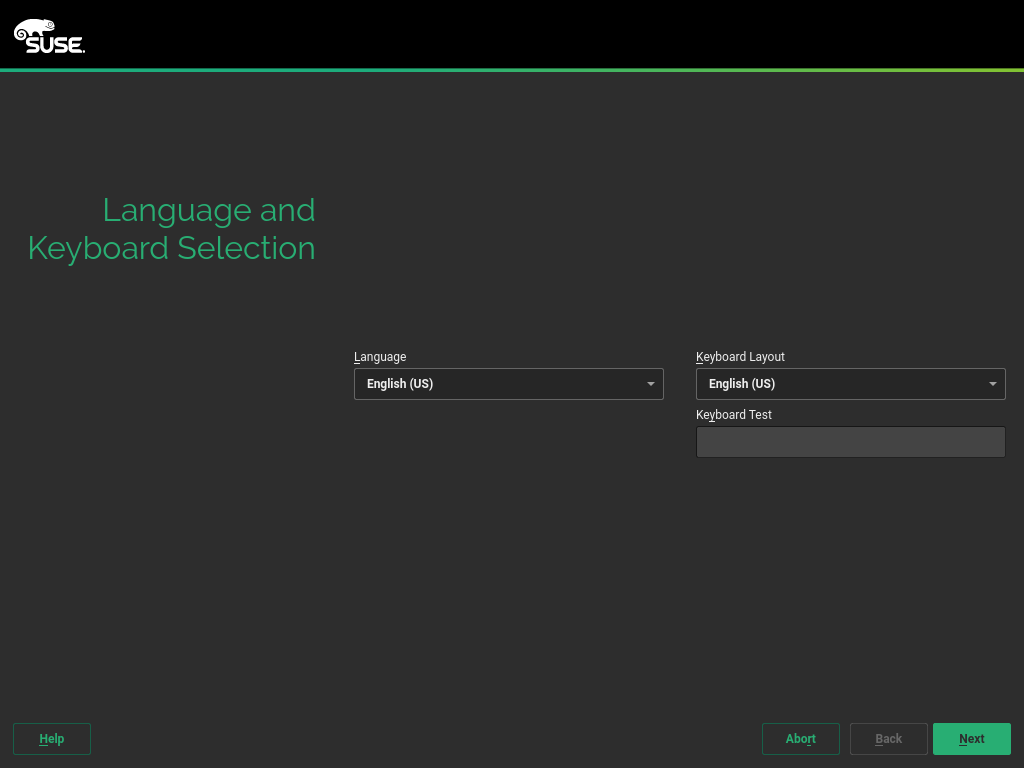Click the Keyboard Test field label
Image resolution: width=1024 pixels, height=768 pixels.
[x=734, y=415]
